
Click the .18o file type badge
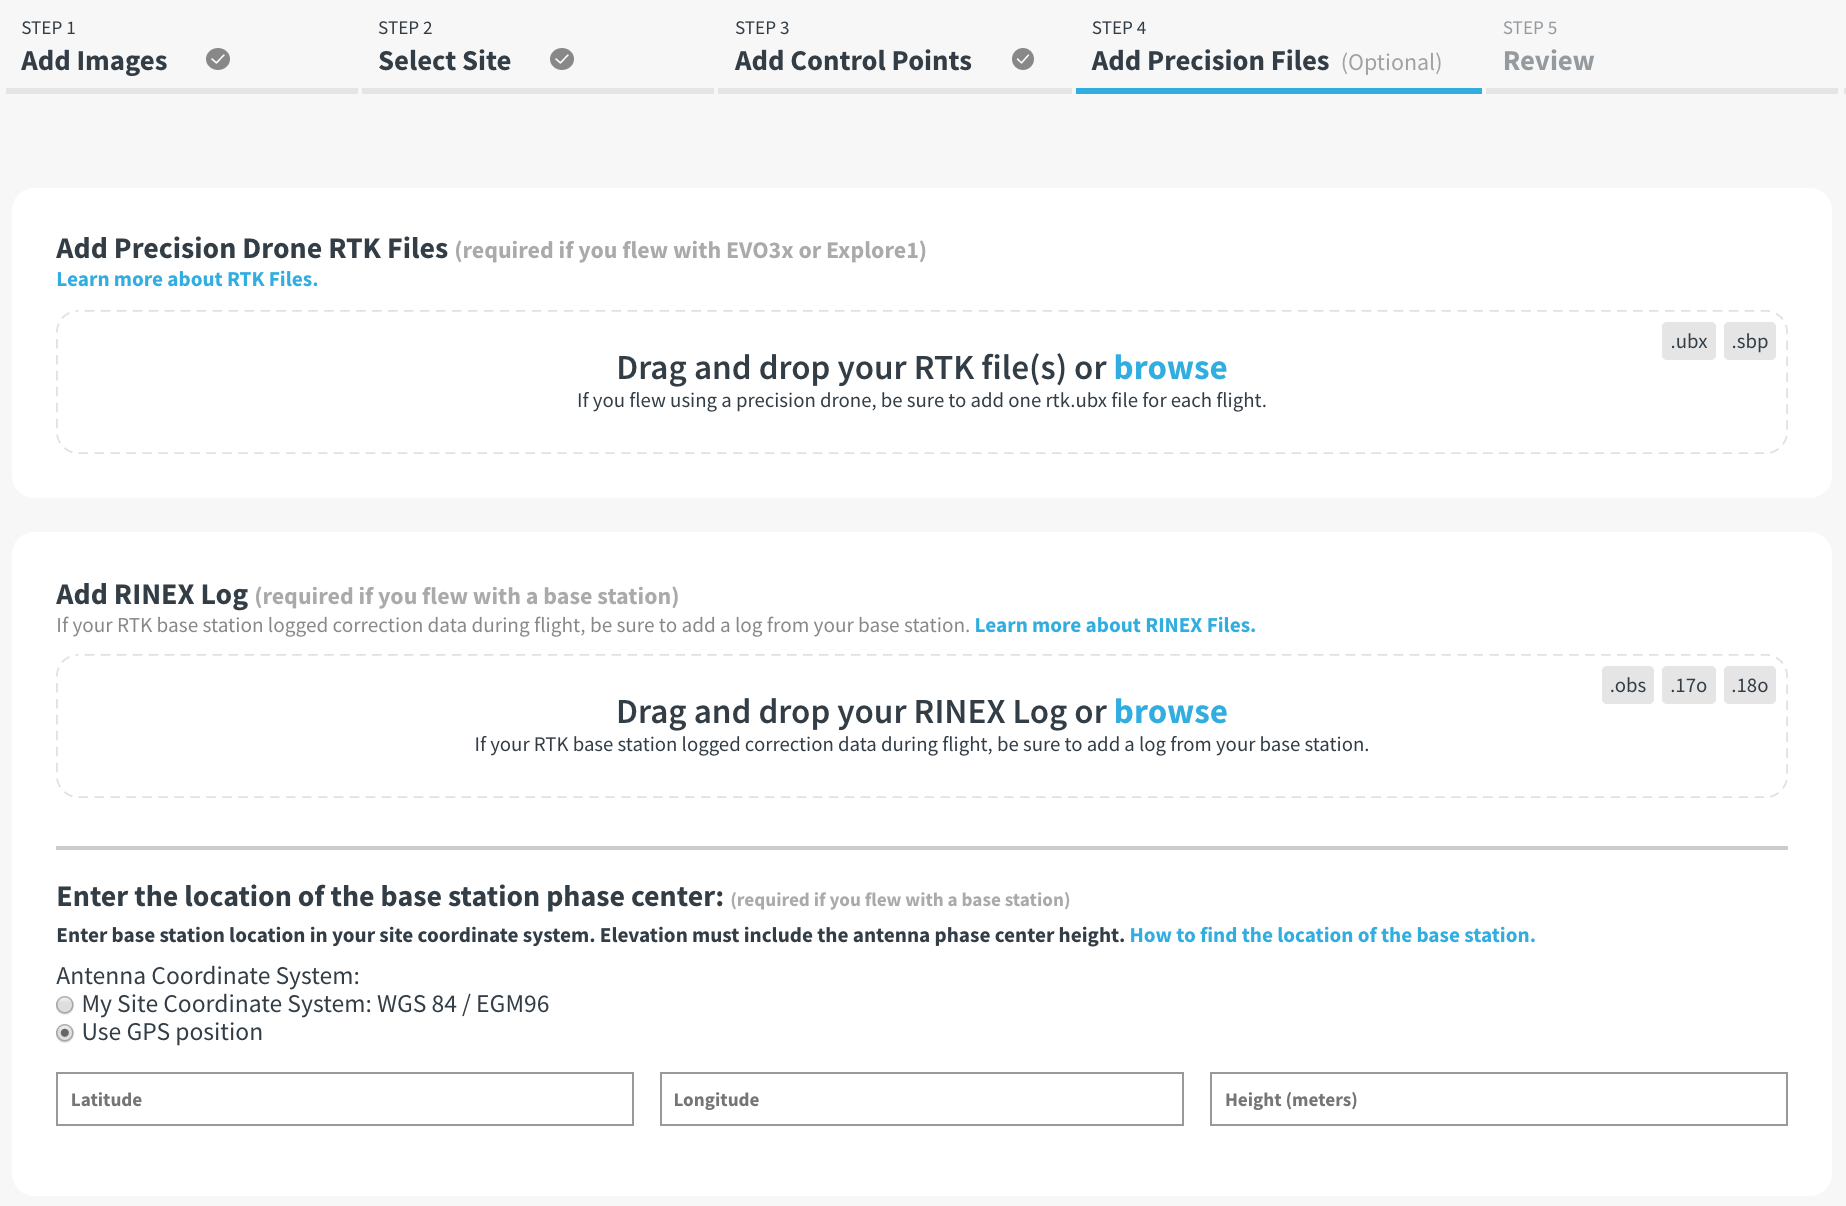tap(1750, 685)
